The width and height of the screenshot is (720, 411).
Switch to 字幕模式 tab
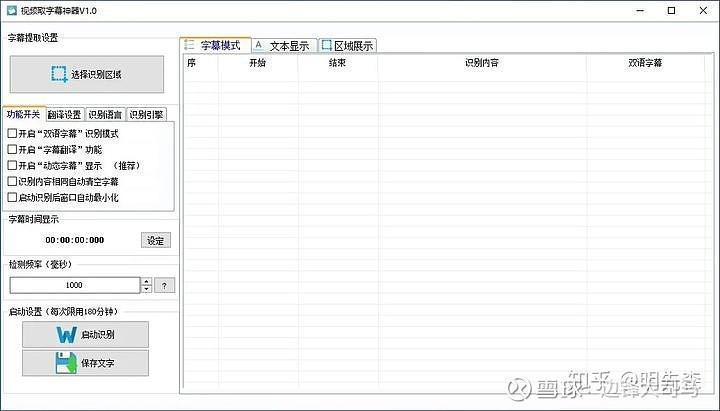[215, 45]
